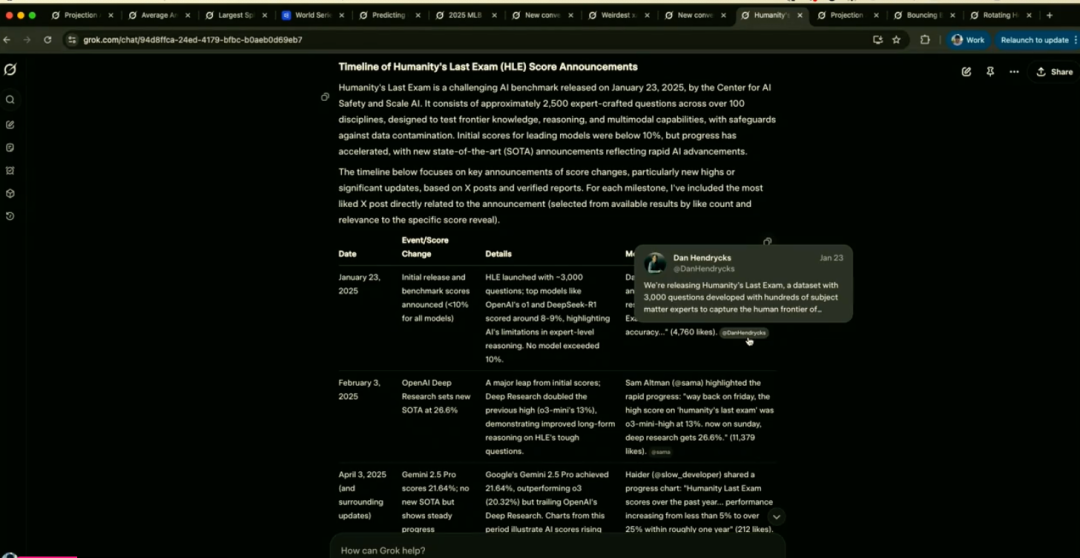The width and height of the screenshot is (1080, 558).
Task: Click Relaunch to update button
Action: pos(1034,40)
